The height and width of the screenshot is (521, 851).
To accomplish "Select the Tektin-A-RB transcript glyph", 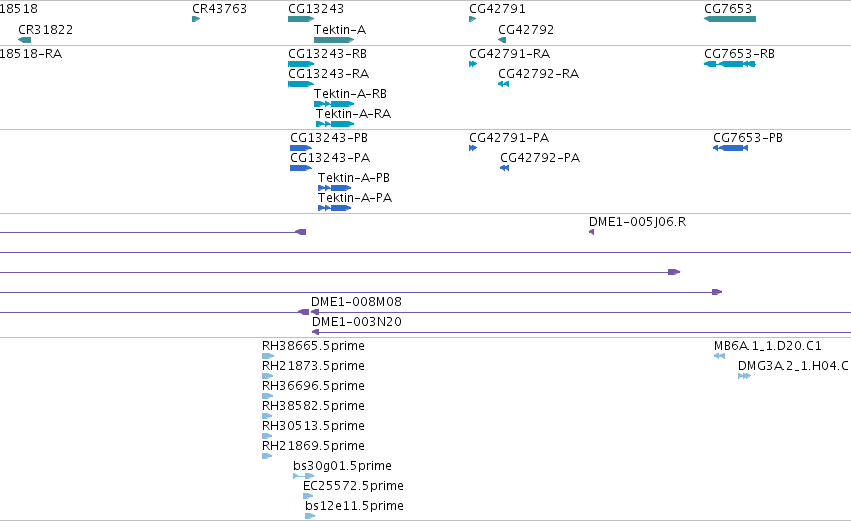I will click(x=334, y=104).
